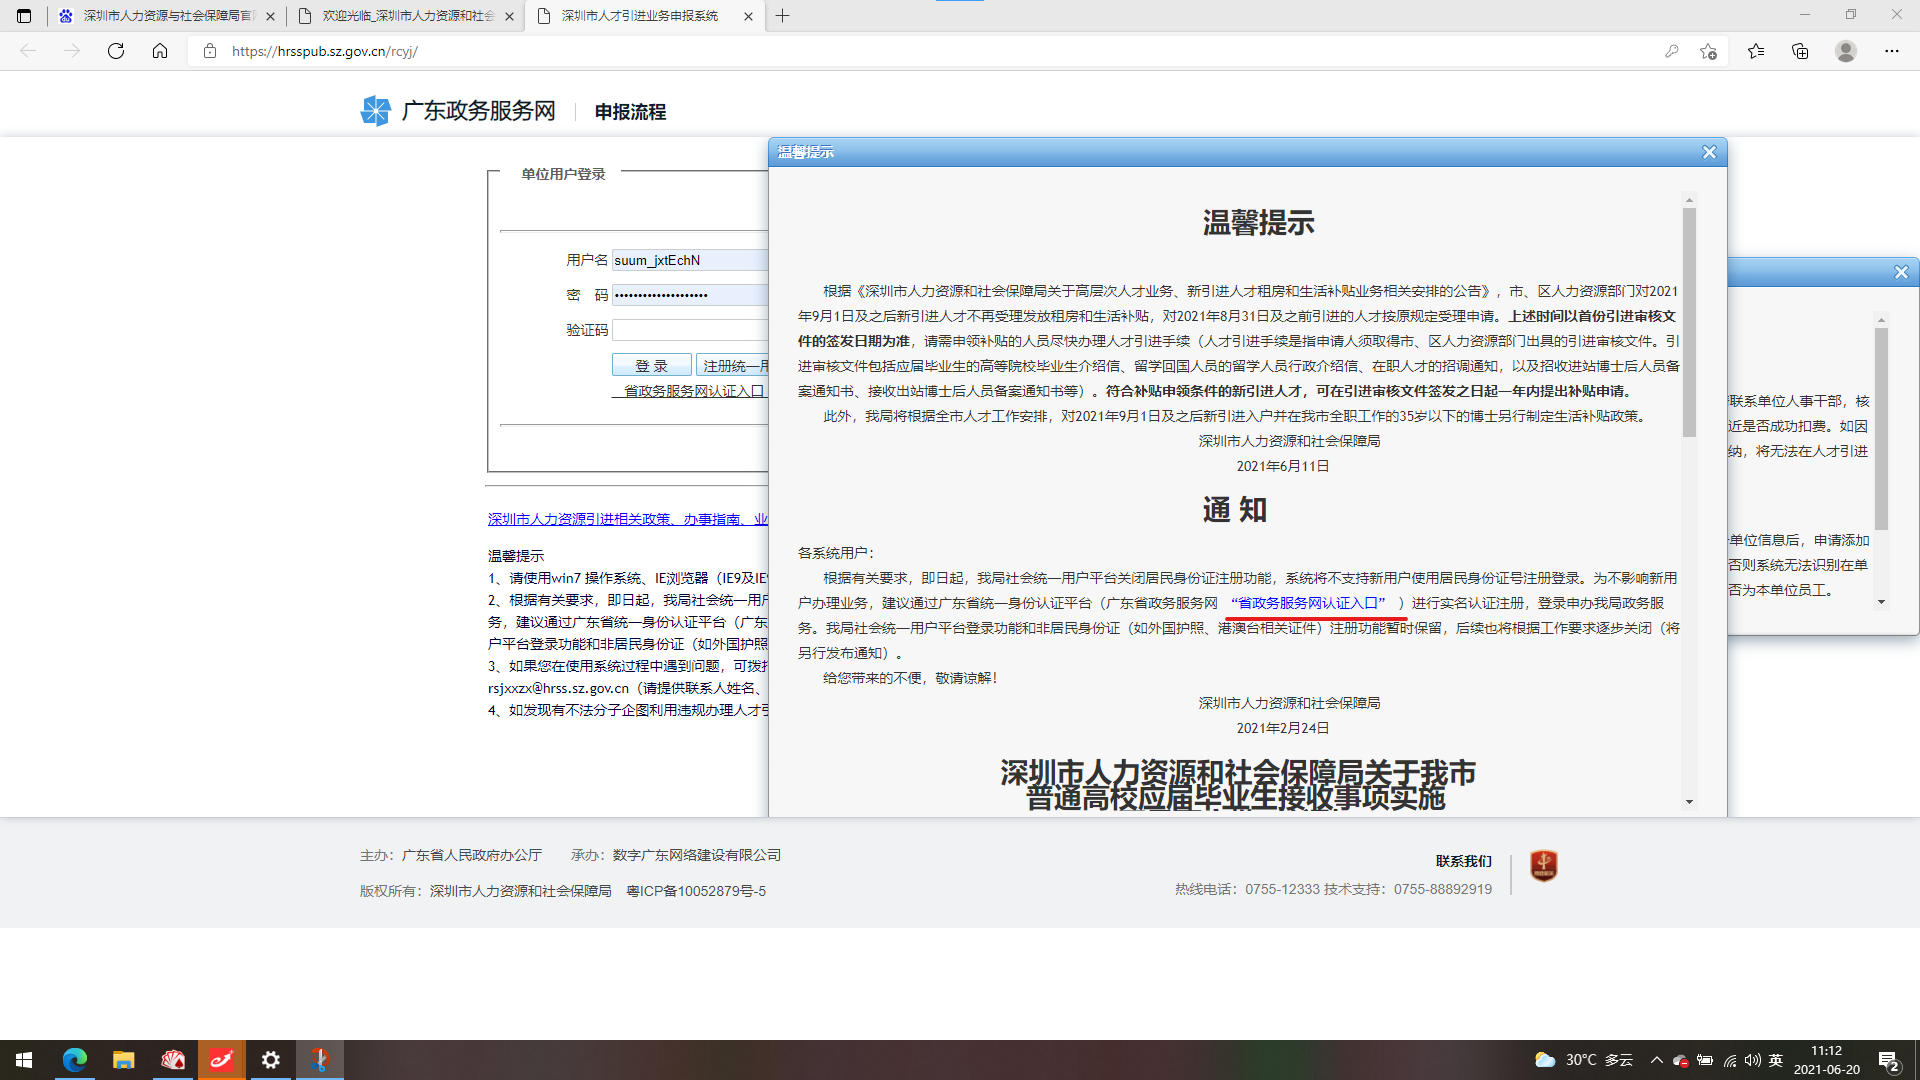The width and height of the screenshot is (1920, 1080).
Task: Click the browser refresh icon
Action: 116,51
